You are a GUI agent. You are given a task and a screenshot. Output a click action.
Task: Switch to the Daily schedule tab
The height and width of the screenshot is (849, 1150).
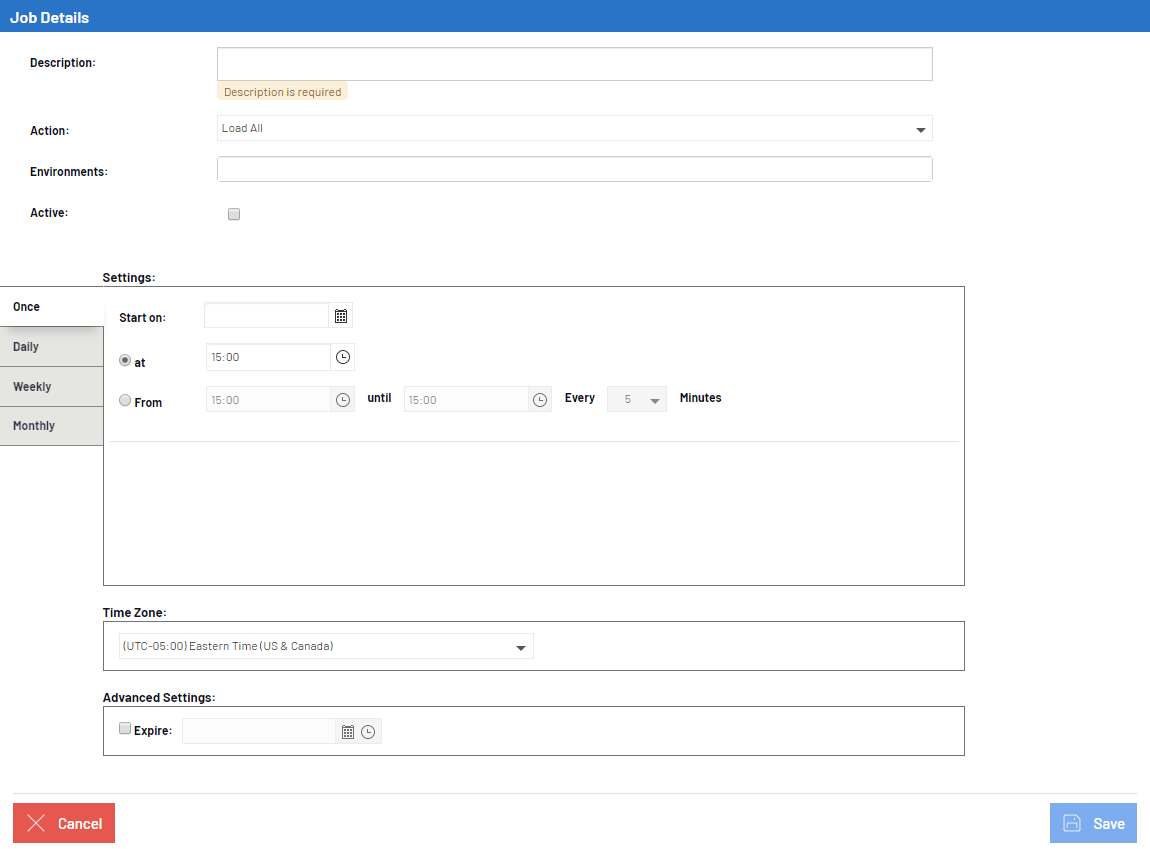[x=51, y=347]
